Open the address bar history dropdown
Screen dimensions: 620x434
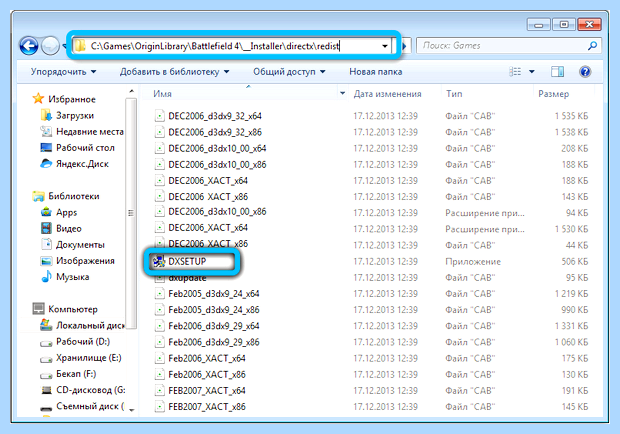click(385, 46)
